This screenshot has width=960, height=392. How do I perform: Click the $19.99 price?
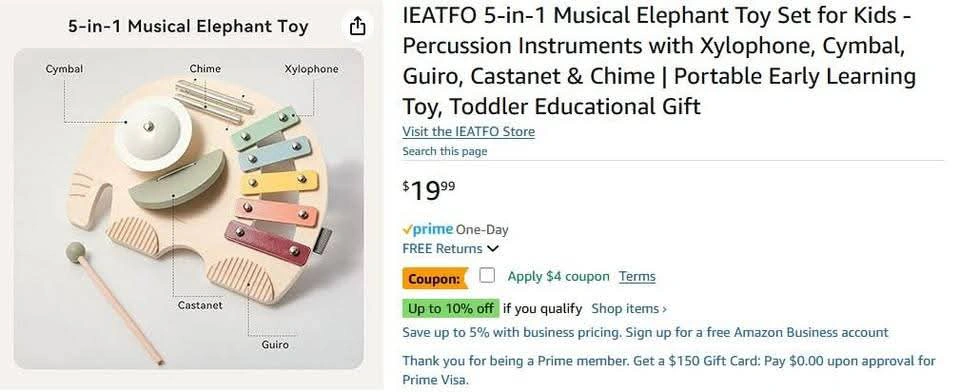coord(429,190)
